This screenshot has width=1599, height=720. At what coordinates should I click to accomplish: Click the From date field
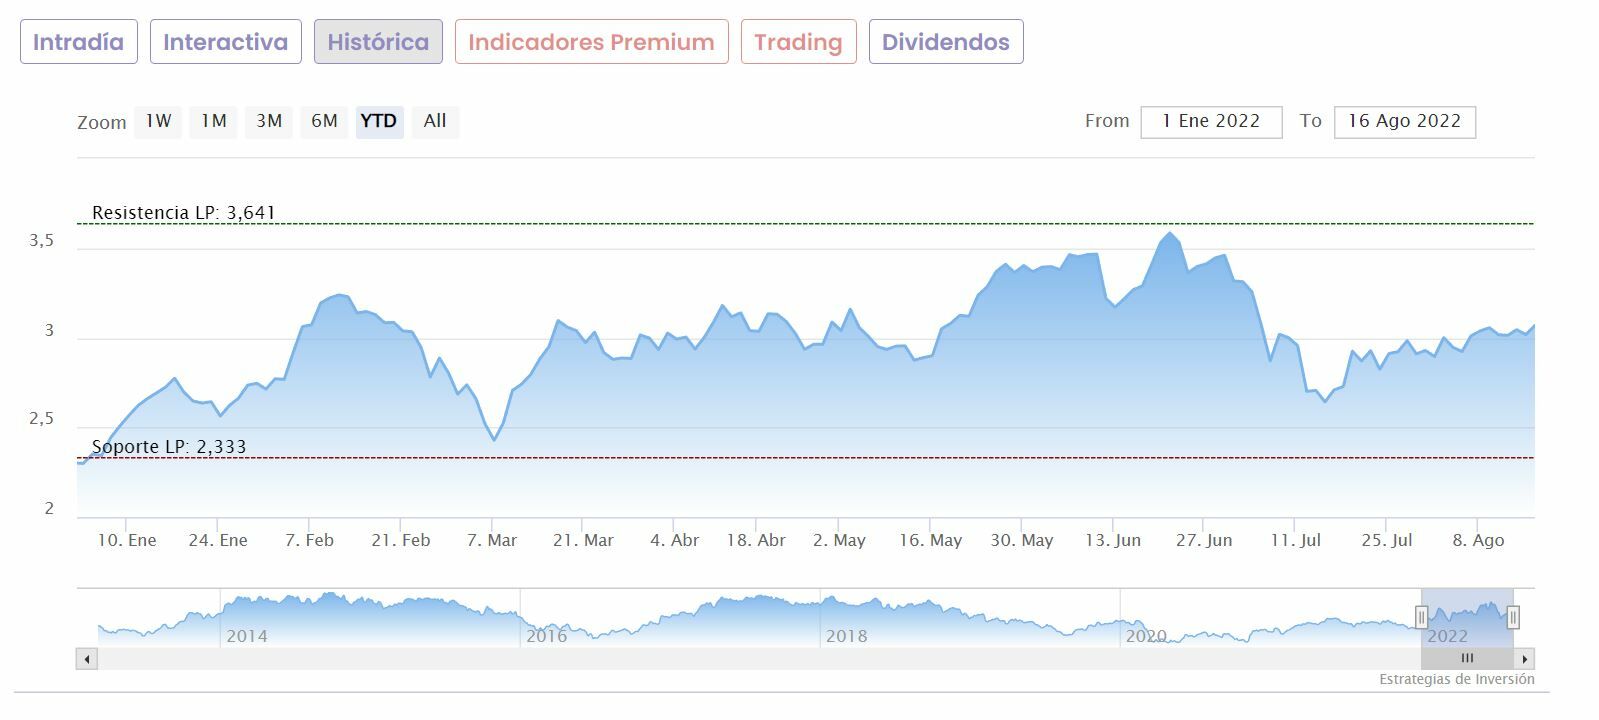coord(1211,122)
